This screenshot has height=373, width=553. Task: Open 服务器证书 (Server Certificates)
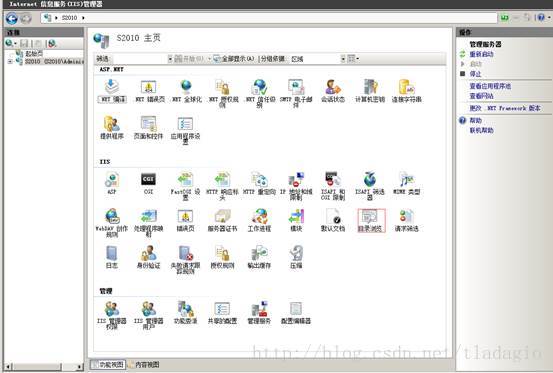click(222, 220)
